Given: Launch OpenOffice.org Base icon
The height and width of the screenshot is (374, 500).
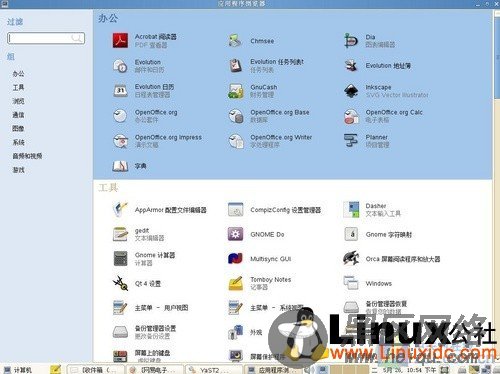Looking at the screenshot, I should pyautogui.click(x=235, y=116).
